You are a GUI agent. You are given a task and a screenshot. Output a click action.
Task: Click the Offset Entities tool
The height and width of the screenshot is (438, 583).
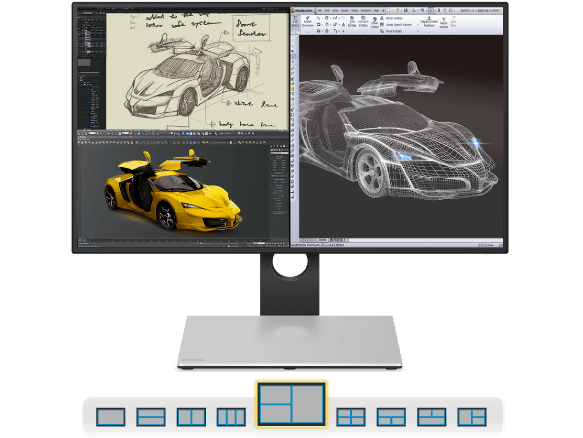(x=374, y=23)
